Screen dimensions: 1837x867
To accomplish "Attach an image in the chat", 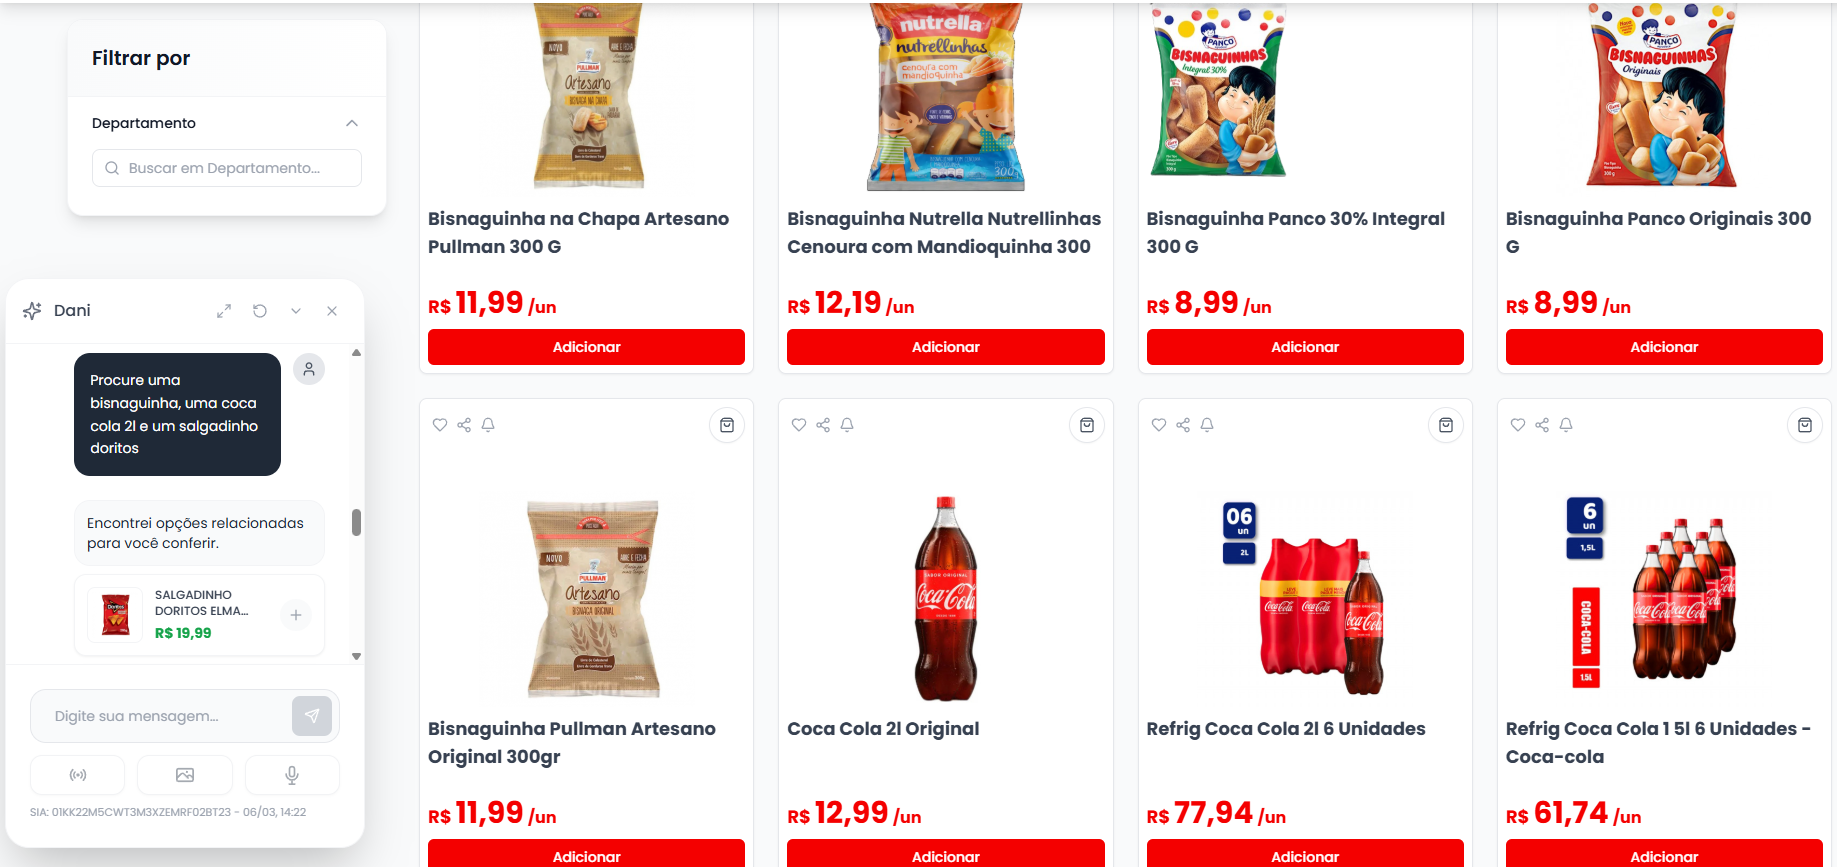I will [x=185, y=775].
